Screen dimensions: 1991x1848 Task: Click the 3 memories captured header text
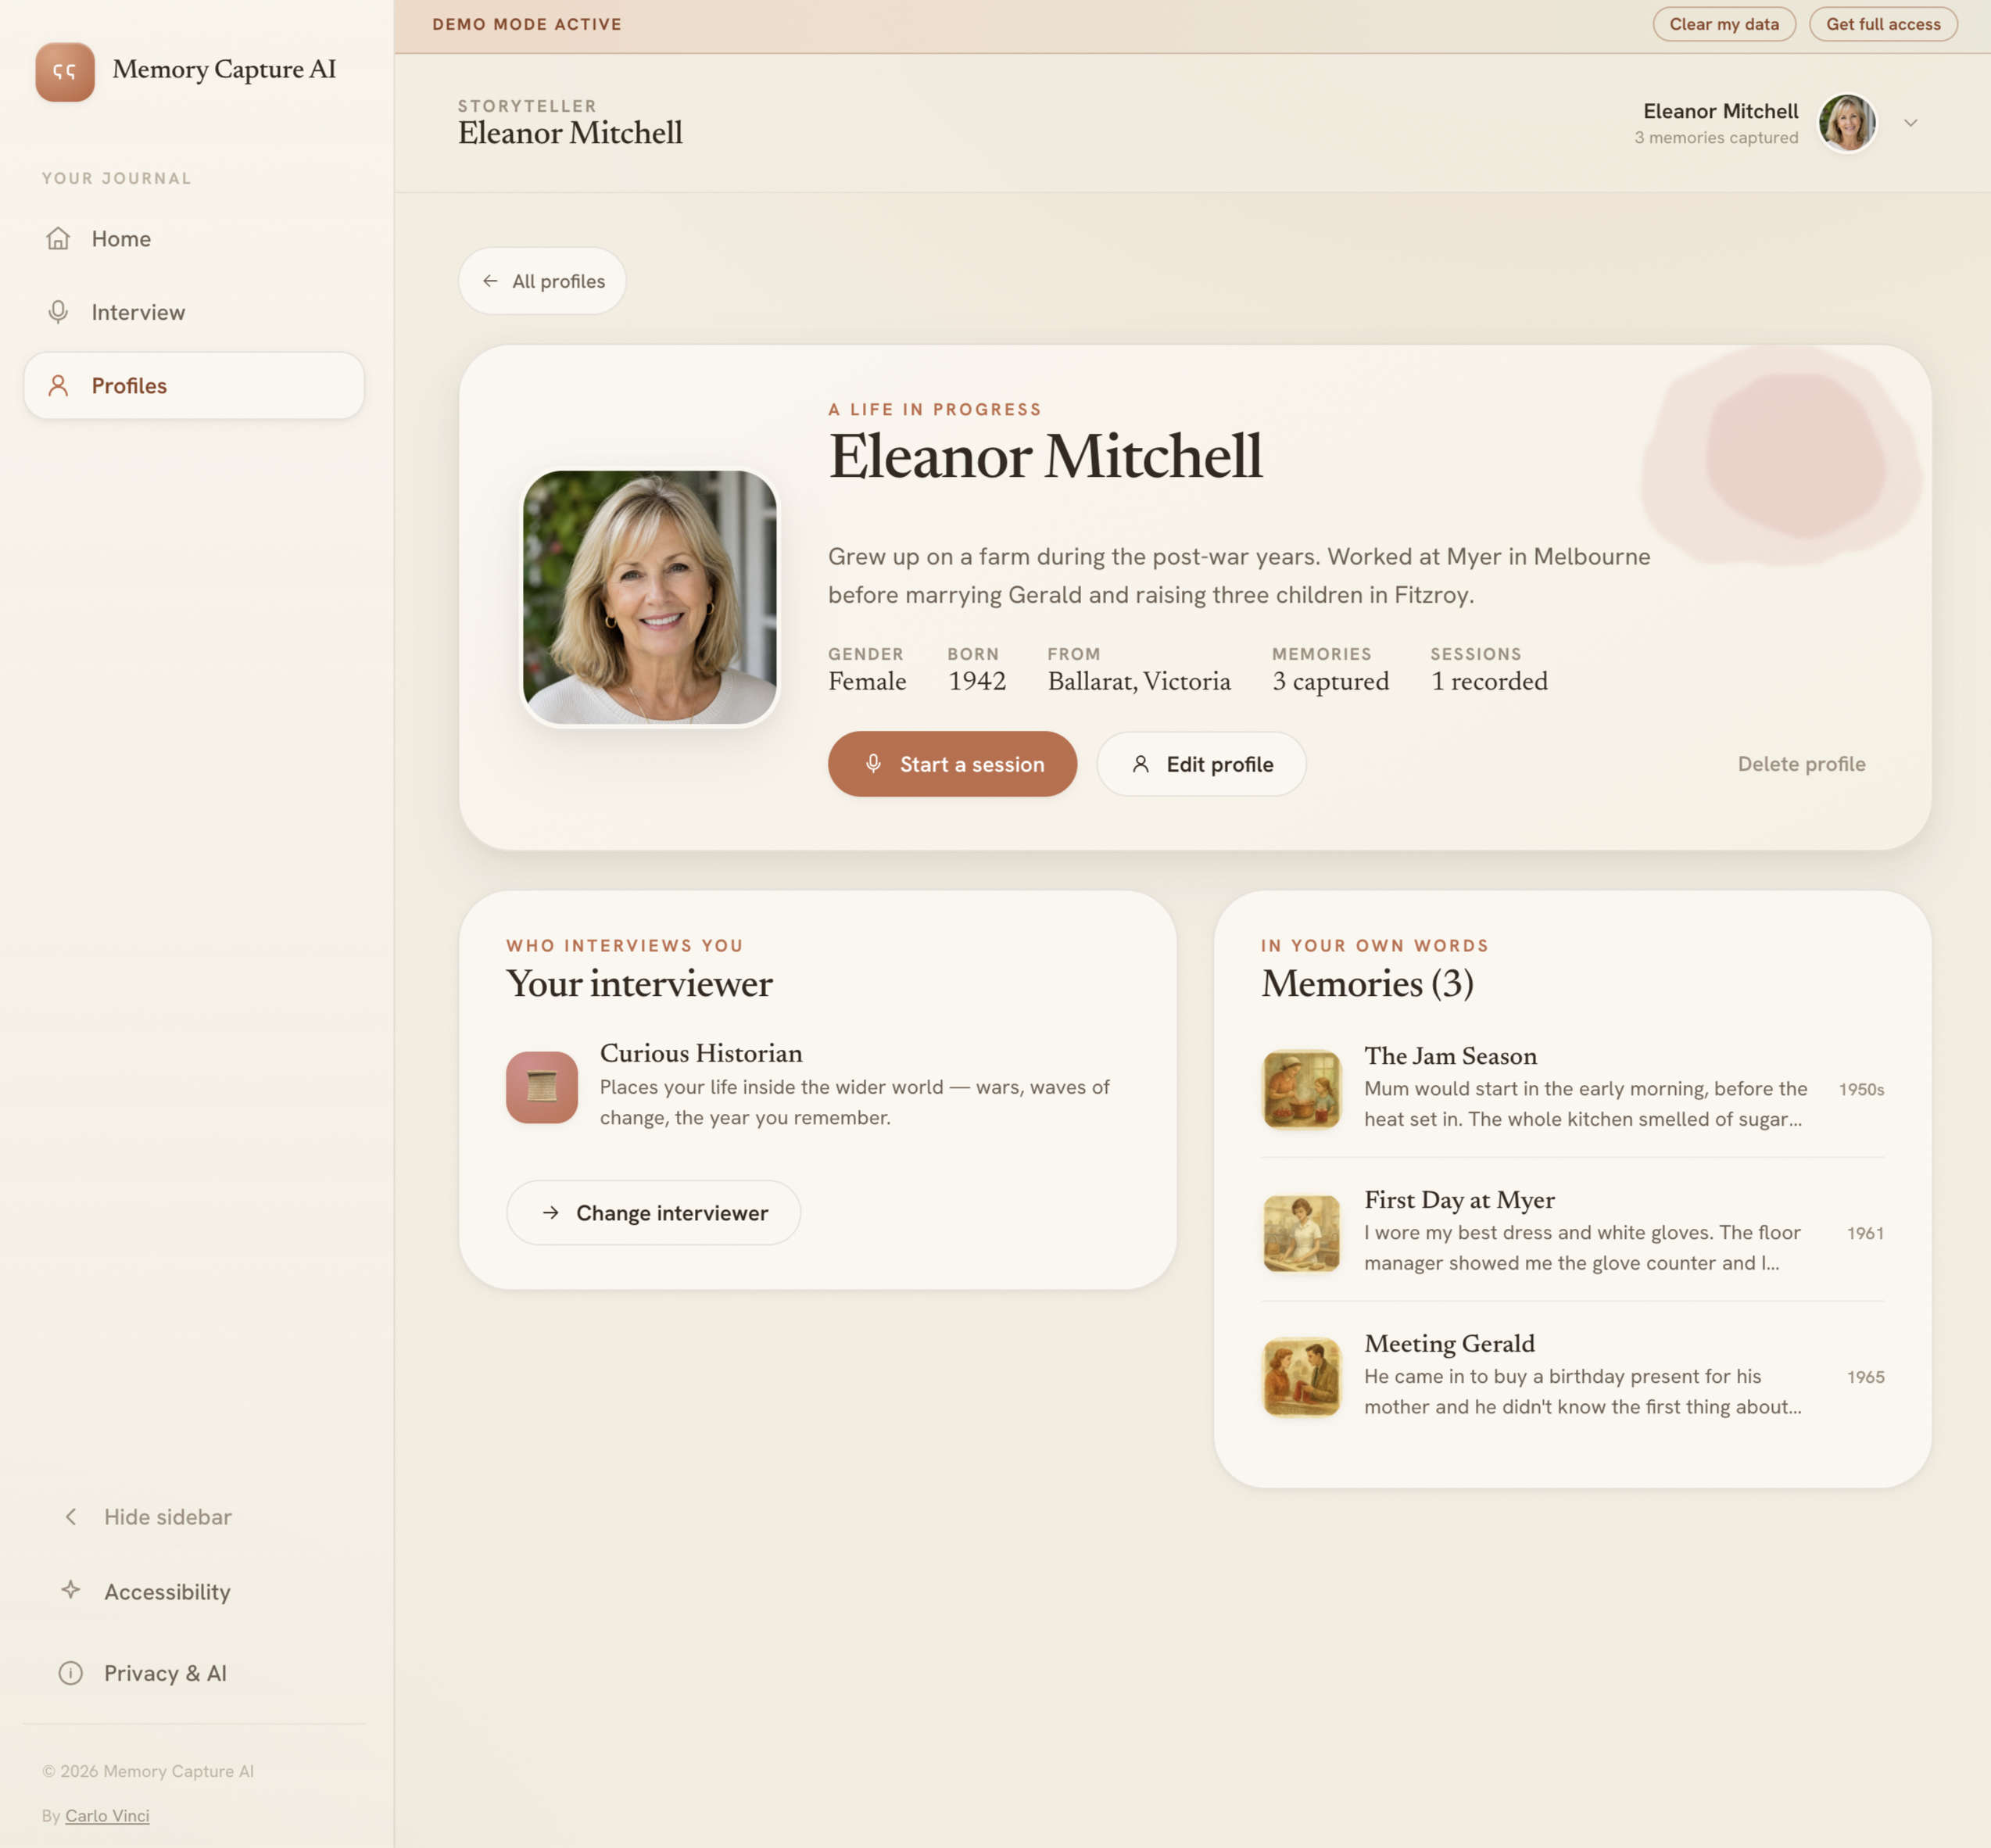pos(1716,138)
